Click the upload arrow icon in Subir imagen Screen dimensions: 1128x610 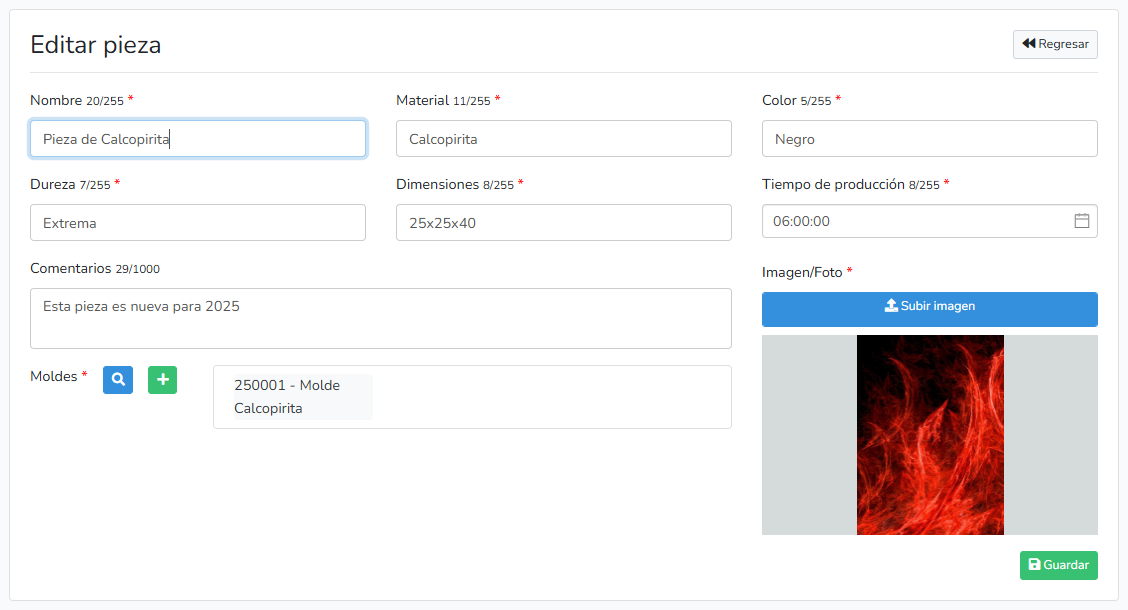(891, 306)
